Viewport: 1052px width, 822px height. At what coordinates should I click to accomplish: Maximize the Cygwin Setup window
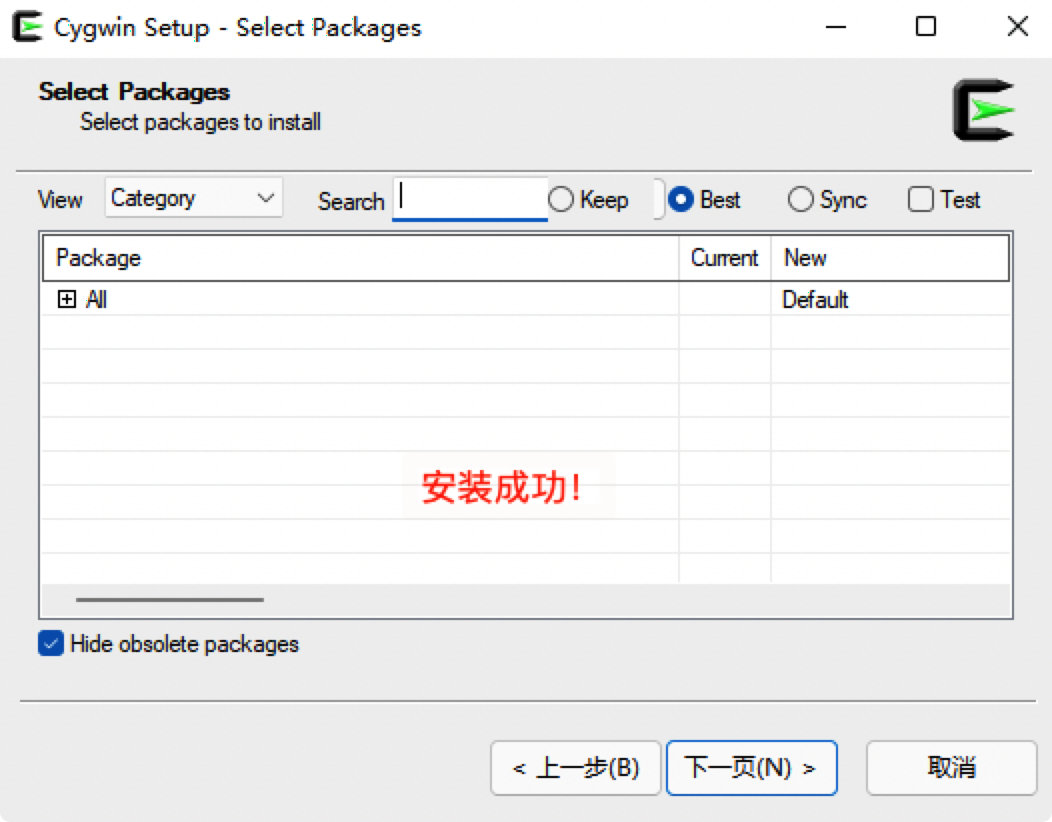pos(926,27)
